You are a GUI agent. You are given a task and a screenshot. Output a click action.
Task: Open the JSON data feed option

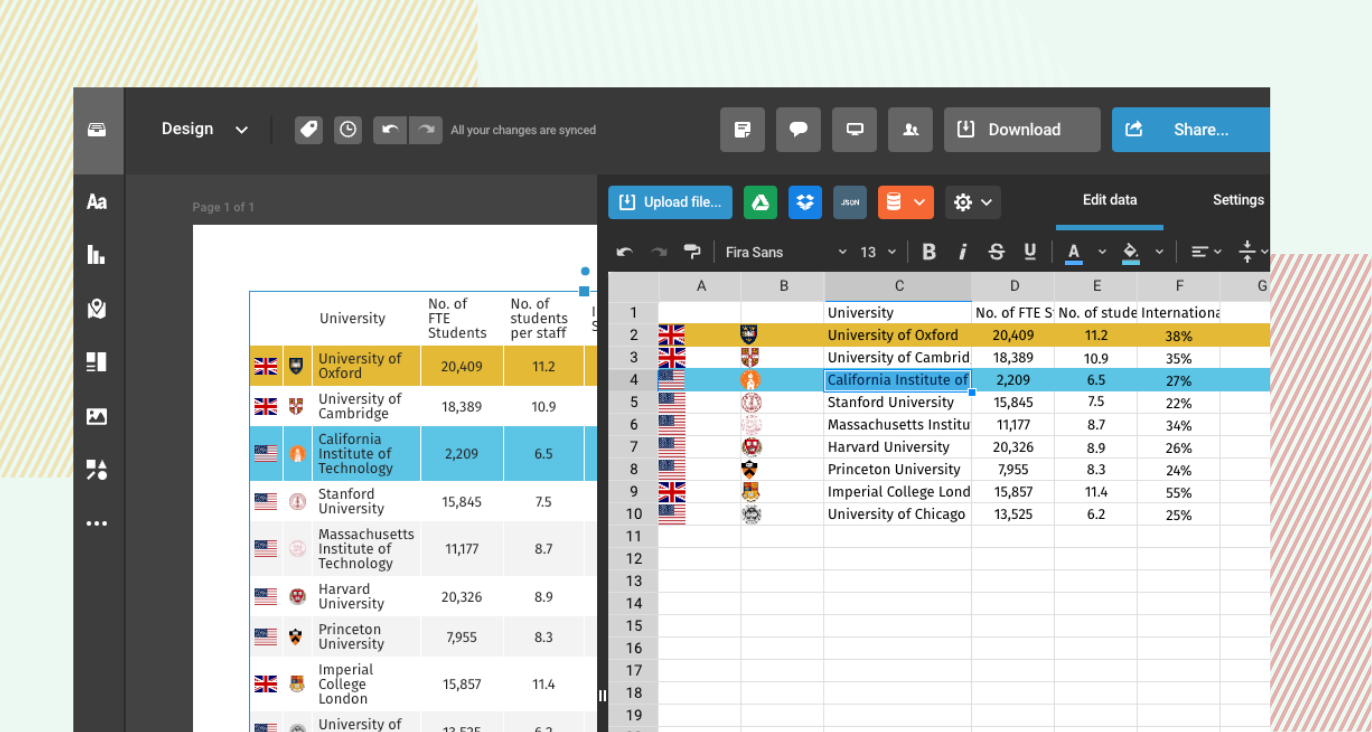(849, 202)
